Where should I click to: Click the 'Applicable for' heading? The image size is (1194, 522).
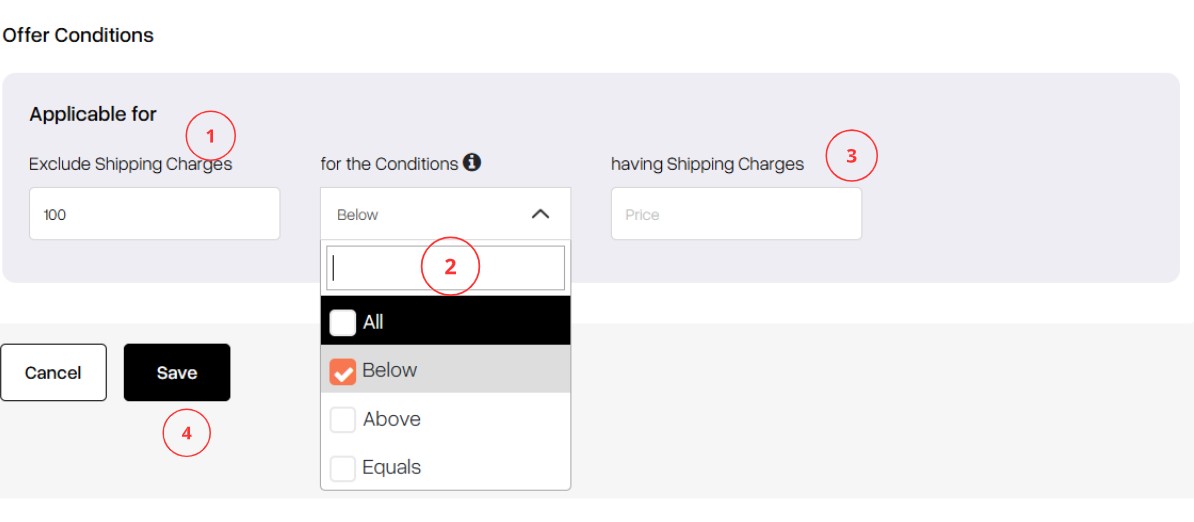pos(93,114)
